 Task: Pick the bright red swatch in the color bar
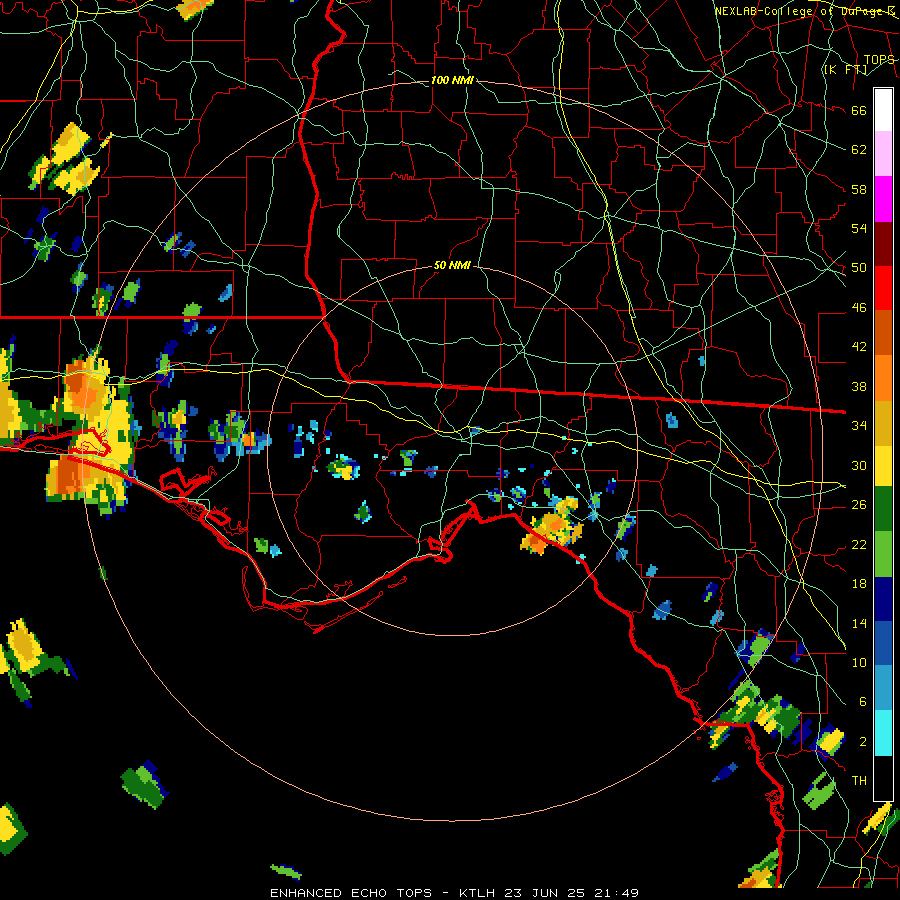pyautogui.click(x=883, y=288)
